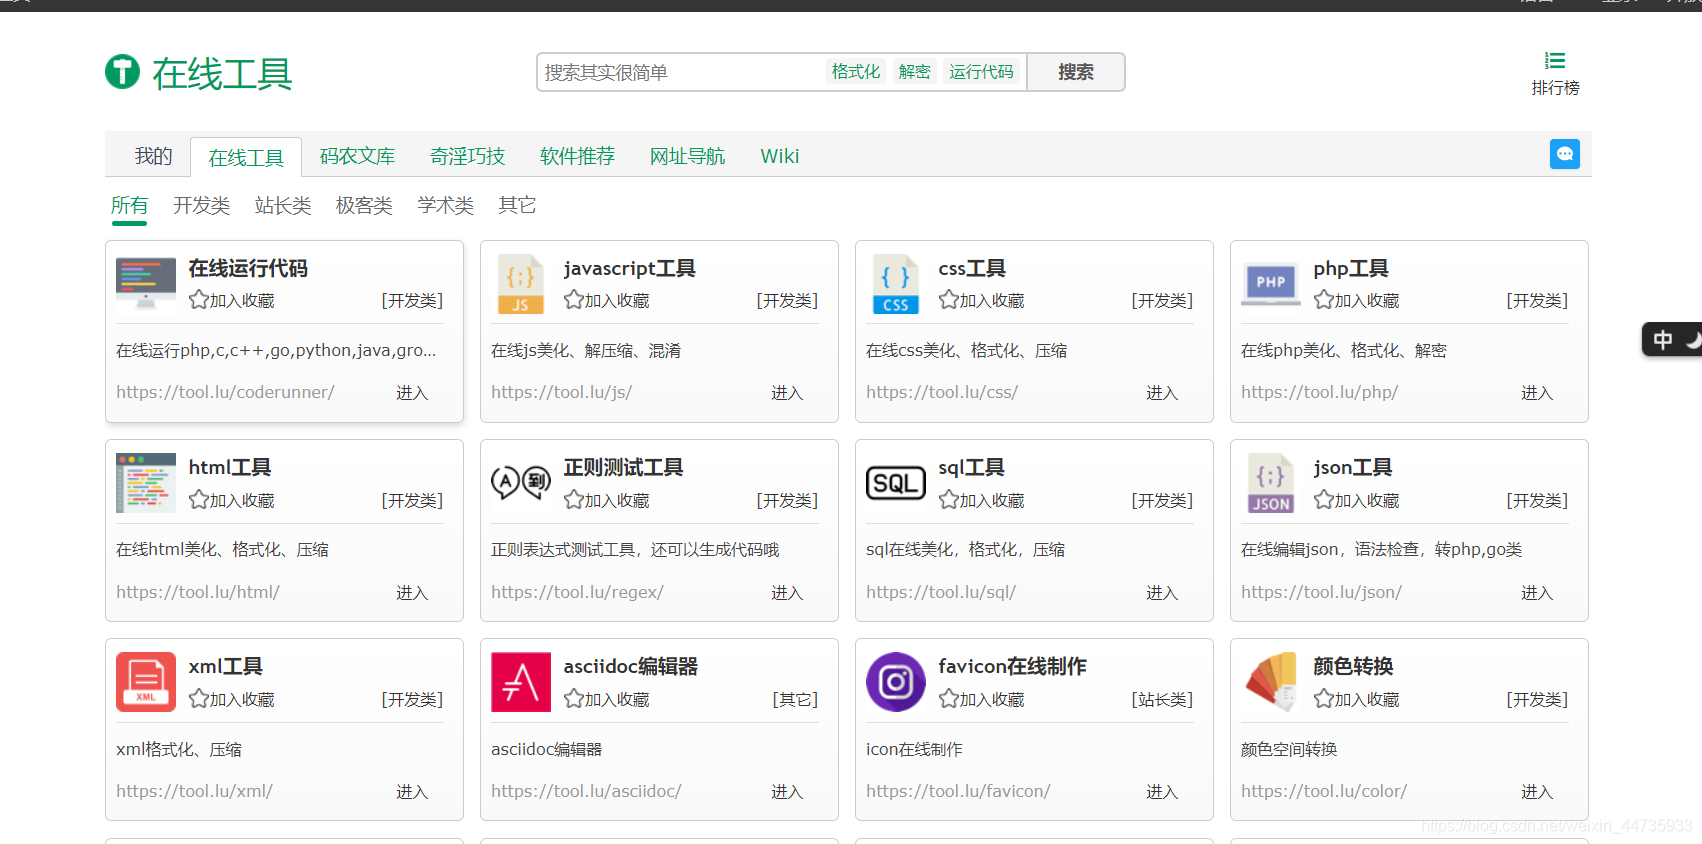
Task: Star sql工具 with 加入收藏
Action: tap(982, 500)
